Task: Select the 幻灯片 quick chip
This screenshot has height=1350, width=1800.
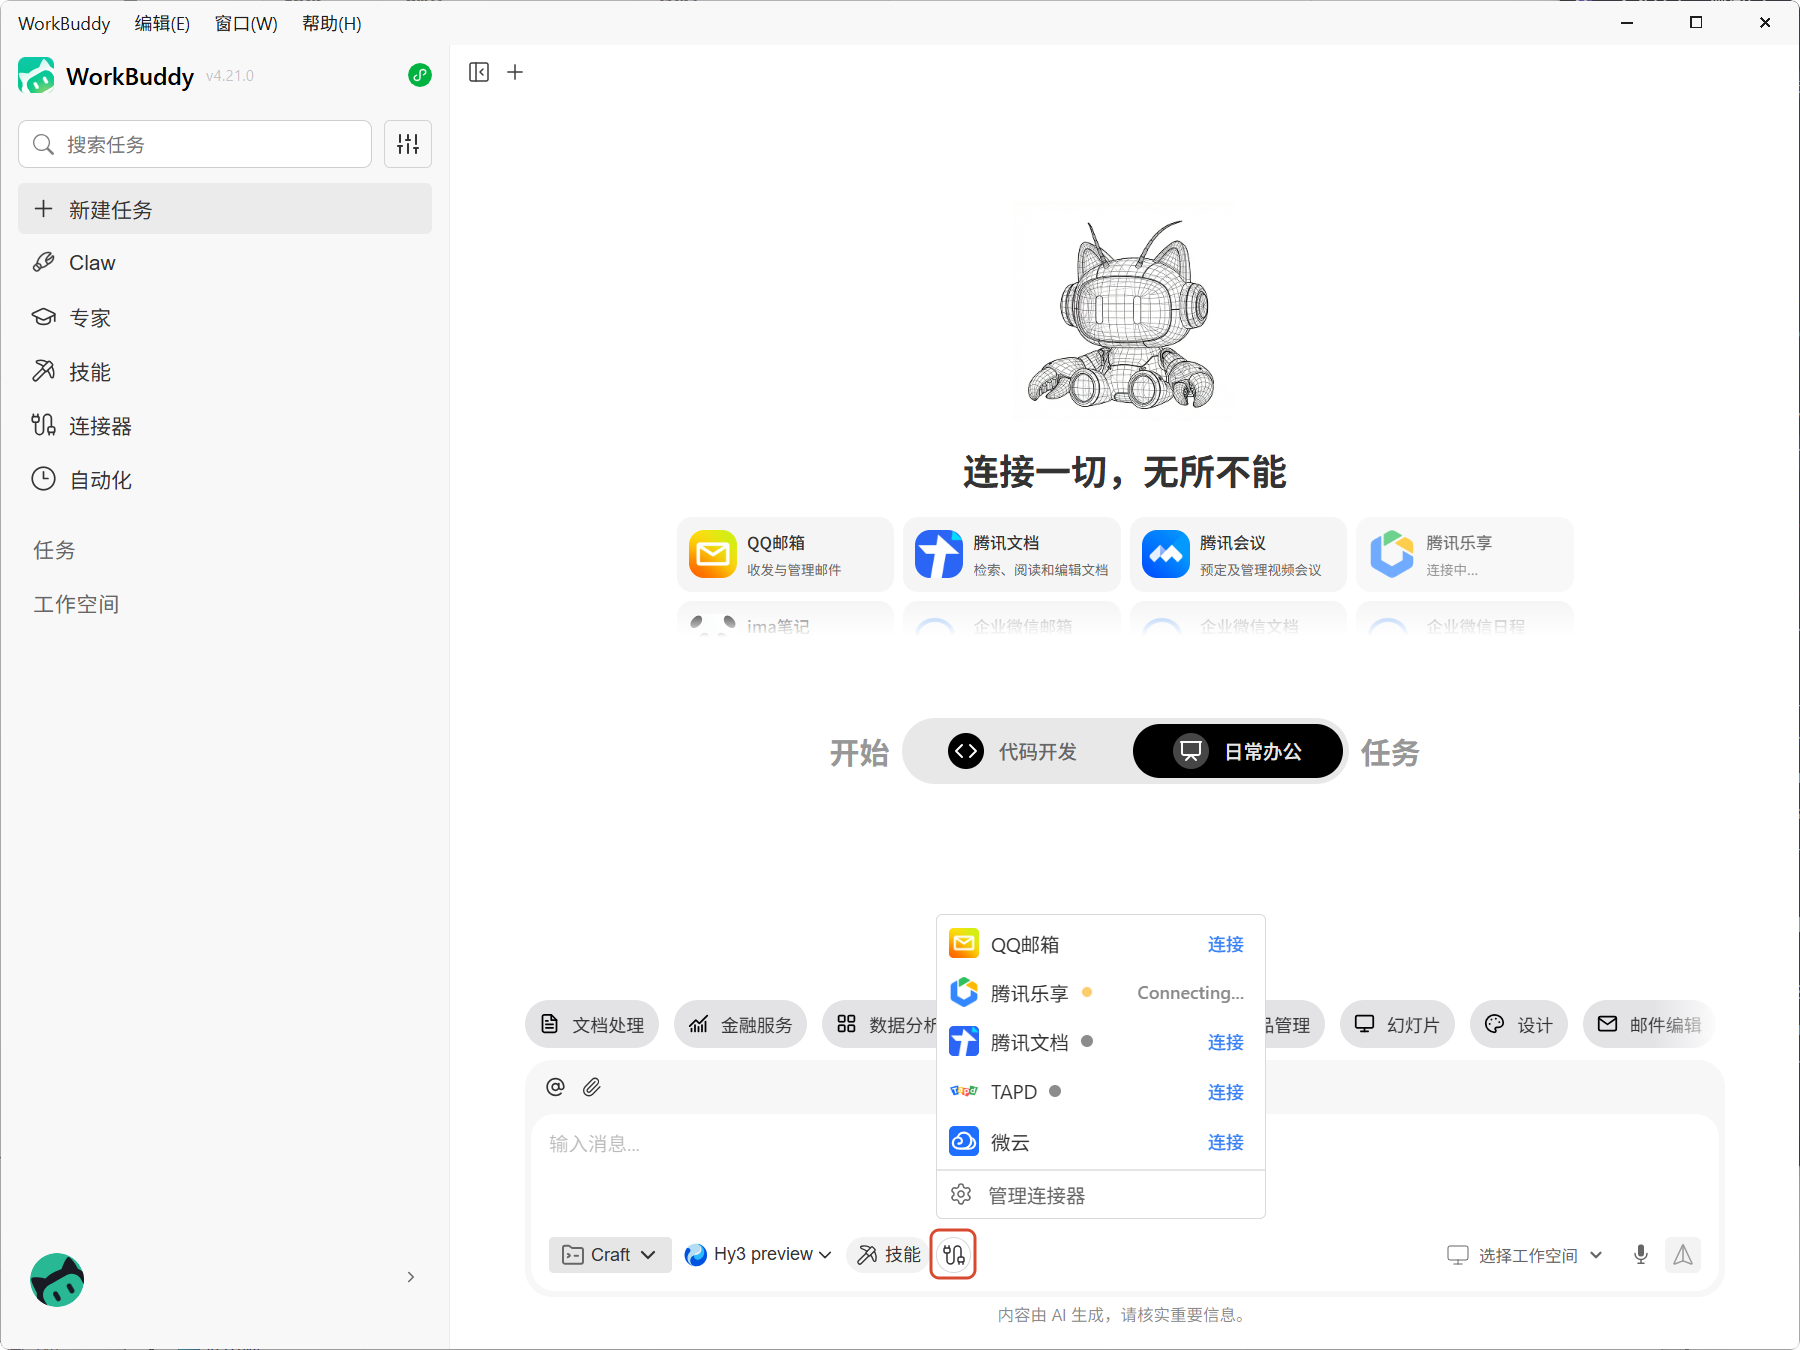Action: coord(1397,1024)
